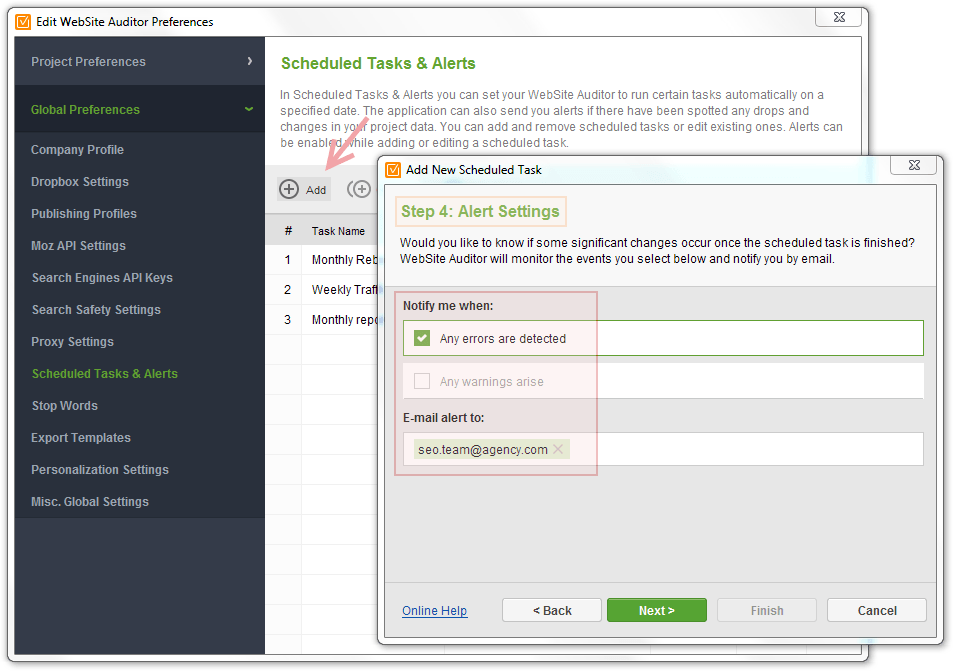Viewport: 953px width, 671px height.
Task: Expand Project Preferences section
Action: [140, 61]
